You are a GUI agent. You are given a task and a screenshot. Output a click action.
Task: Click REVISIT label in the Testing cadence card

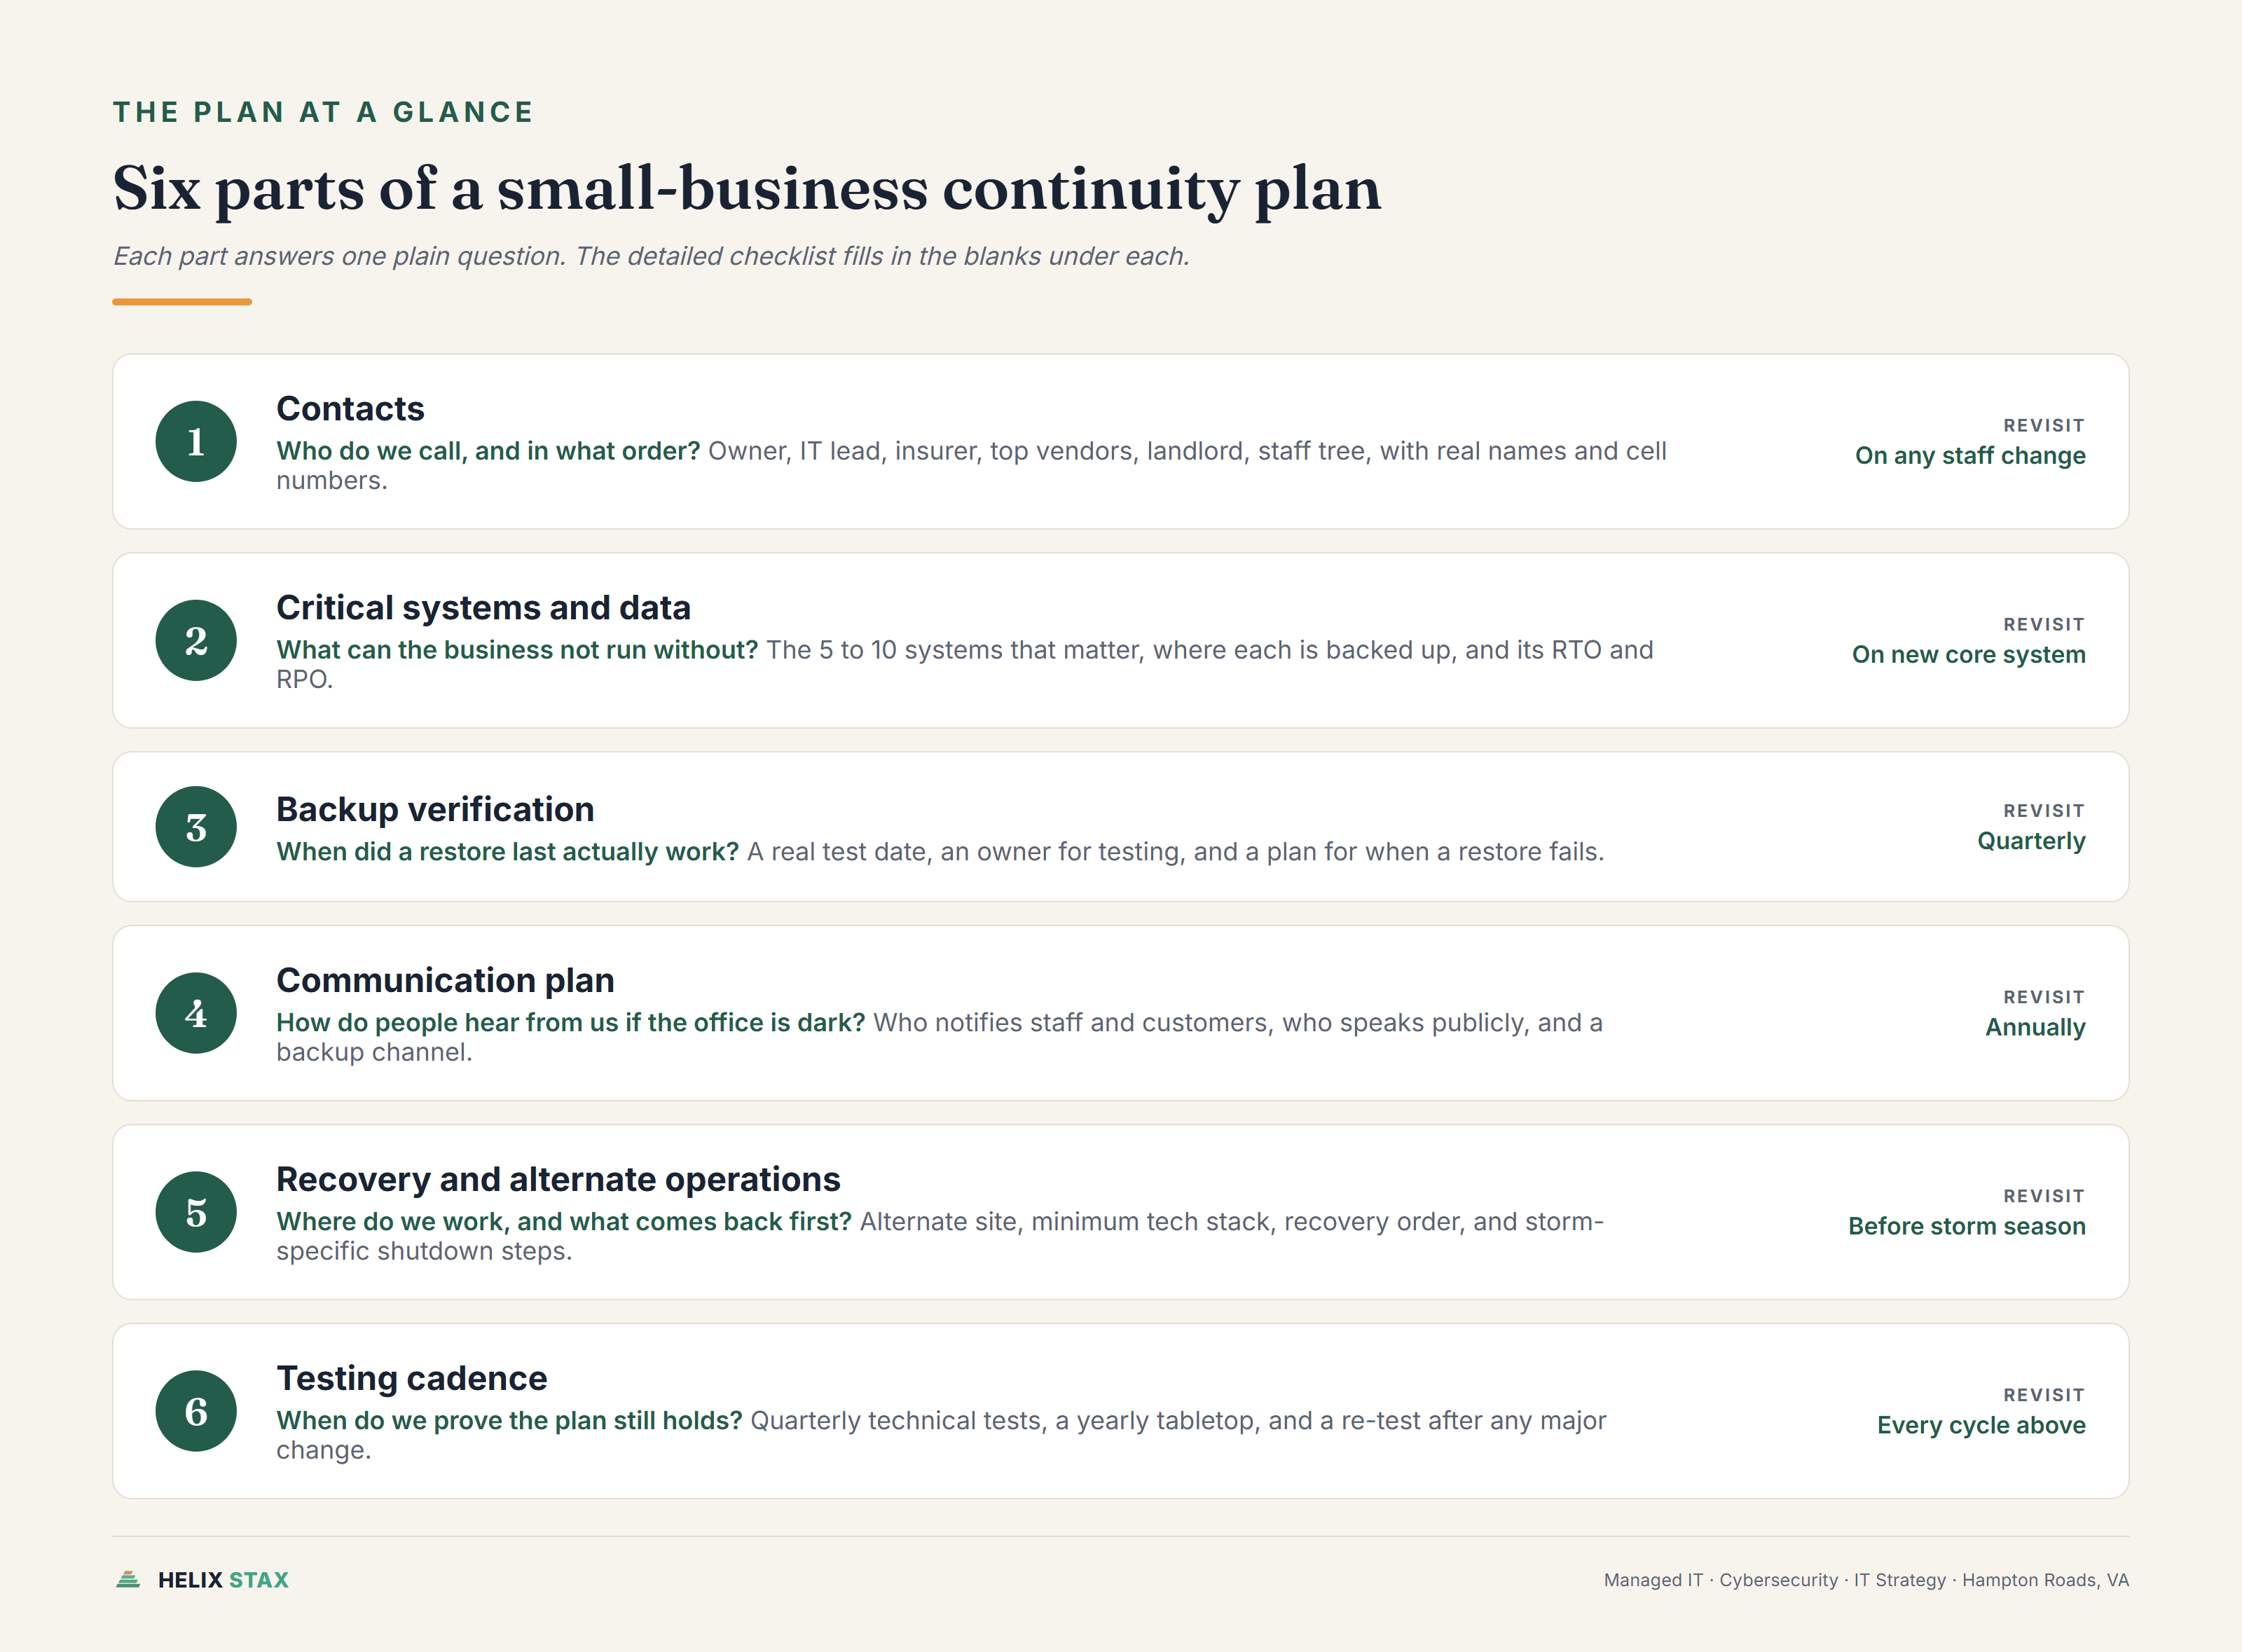click(2044, 1395)
